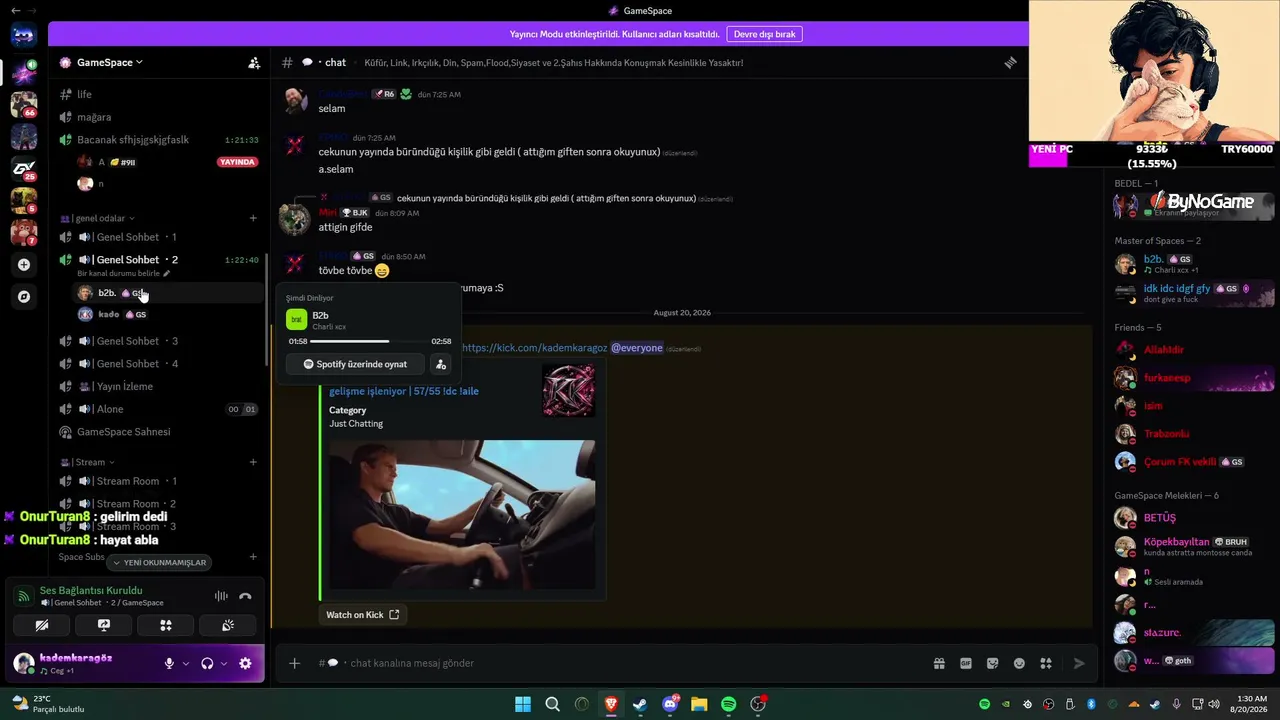Open the Discover servers compass icon

click(x=24, y=297)
